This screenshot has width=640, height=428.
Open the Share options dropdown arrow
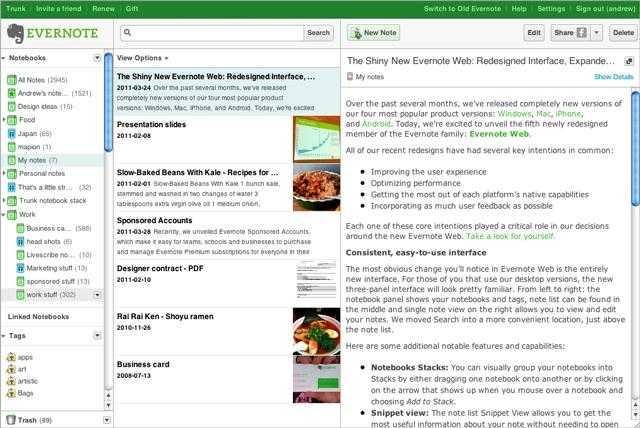(x=597, y=33)
